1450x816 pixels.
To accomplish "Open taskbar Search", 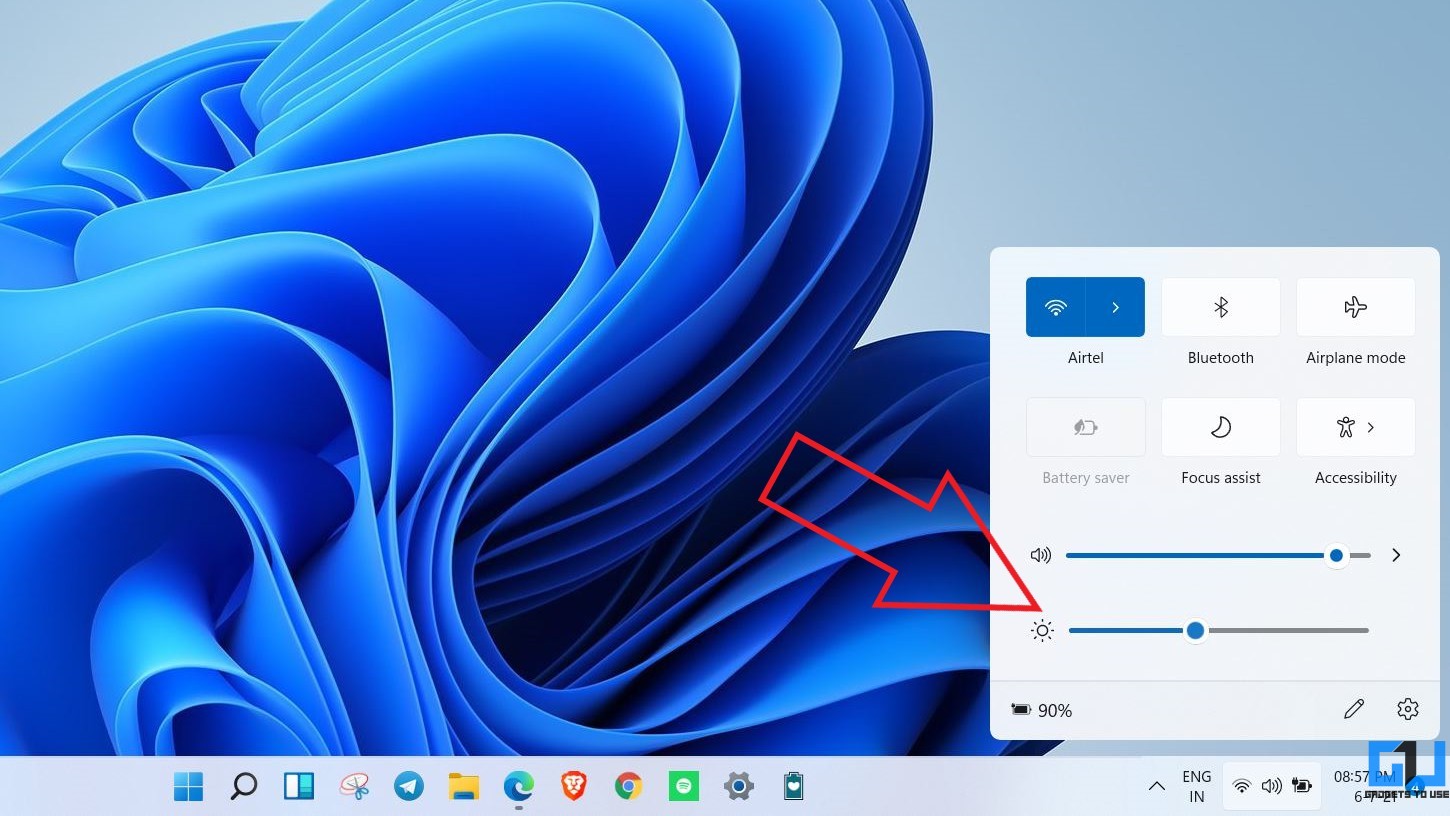I will [243, 787].
